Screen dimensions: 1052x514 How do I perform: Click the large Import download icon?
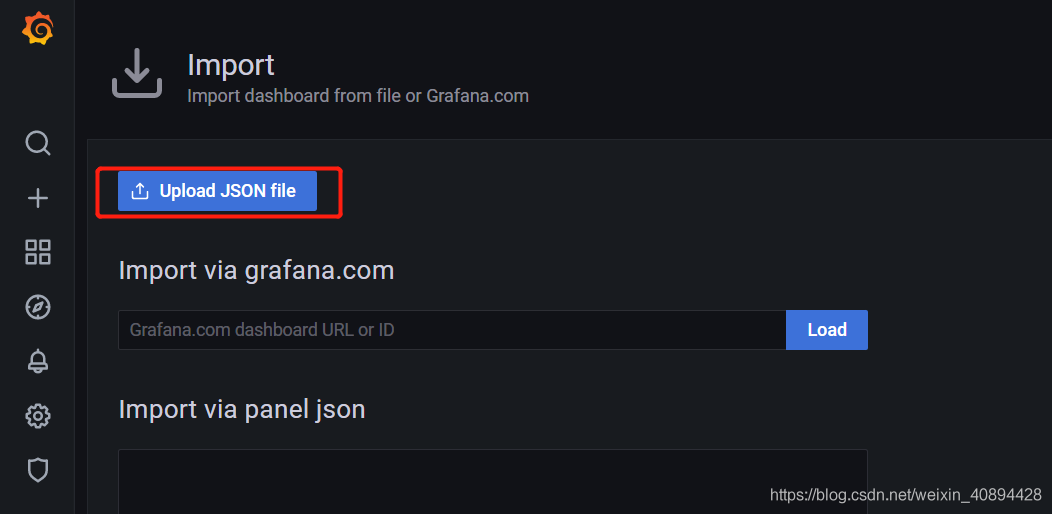137,73
